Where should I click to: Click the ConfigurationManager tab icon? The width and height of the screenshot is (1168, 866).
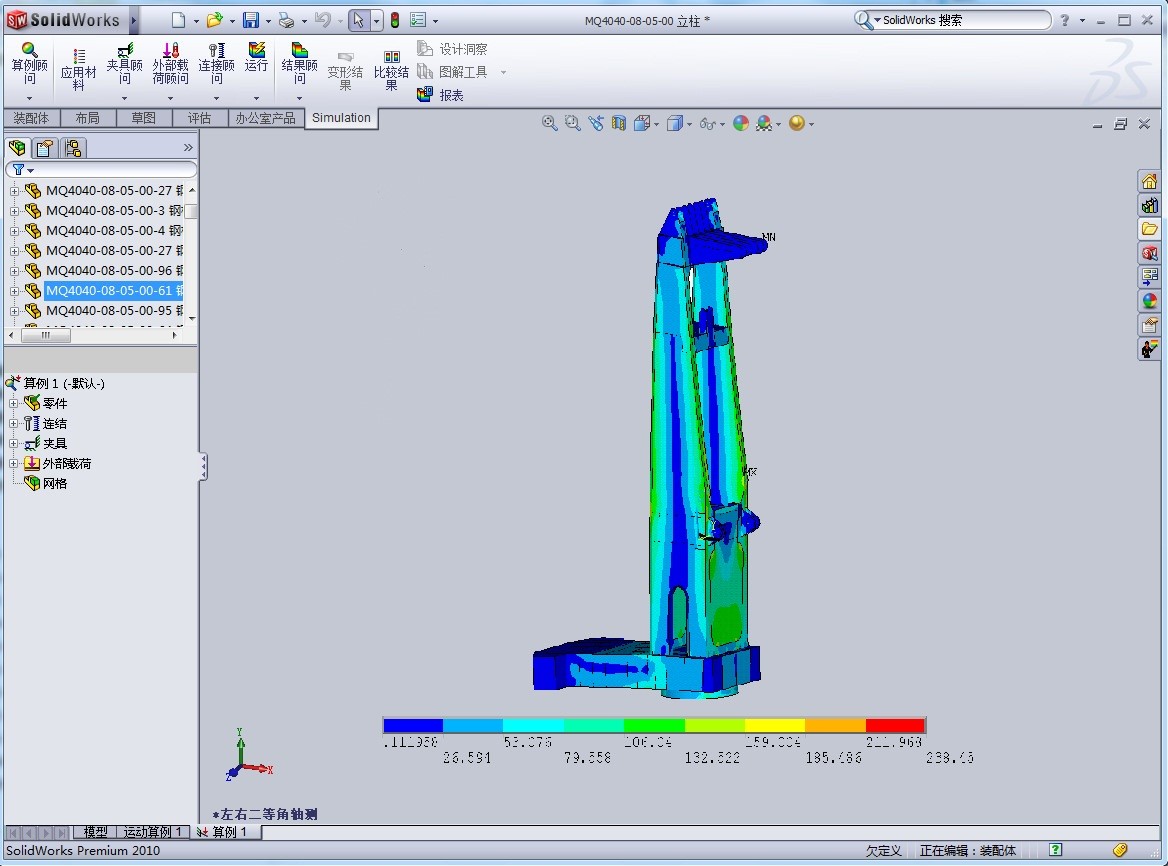tap(73, 148)
